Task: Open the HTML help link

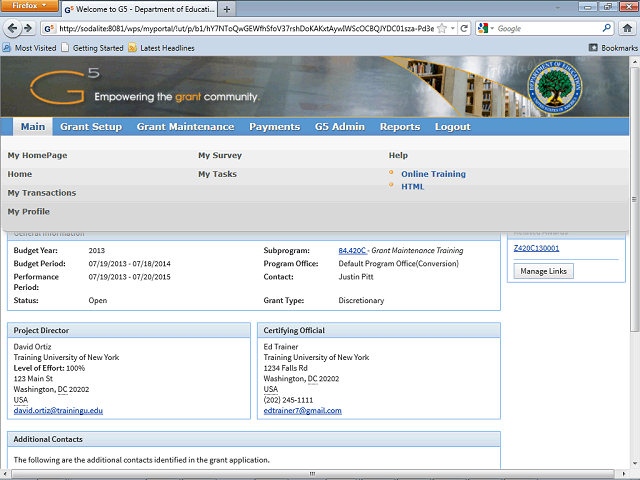Action: 413,187
